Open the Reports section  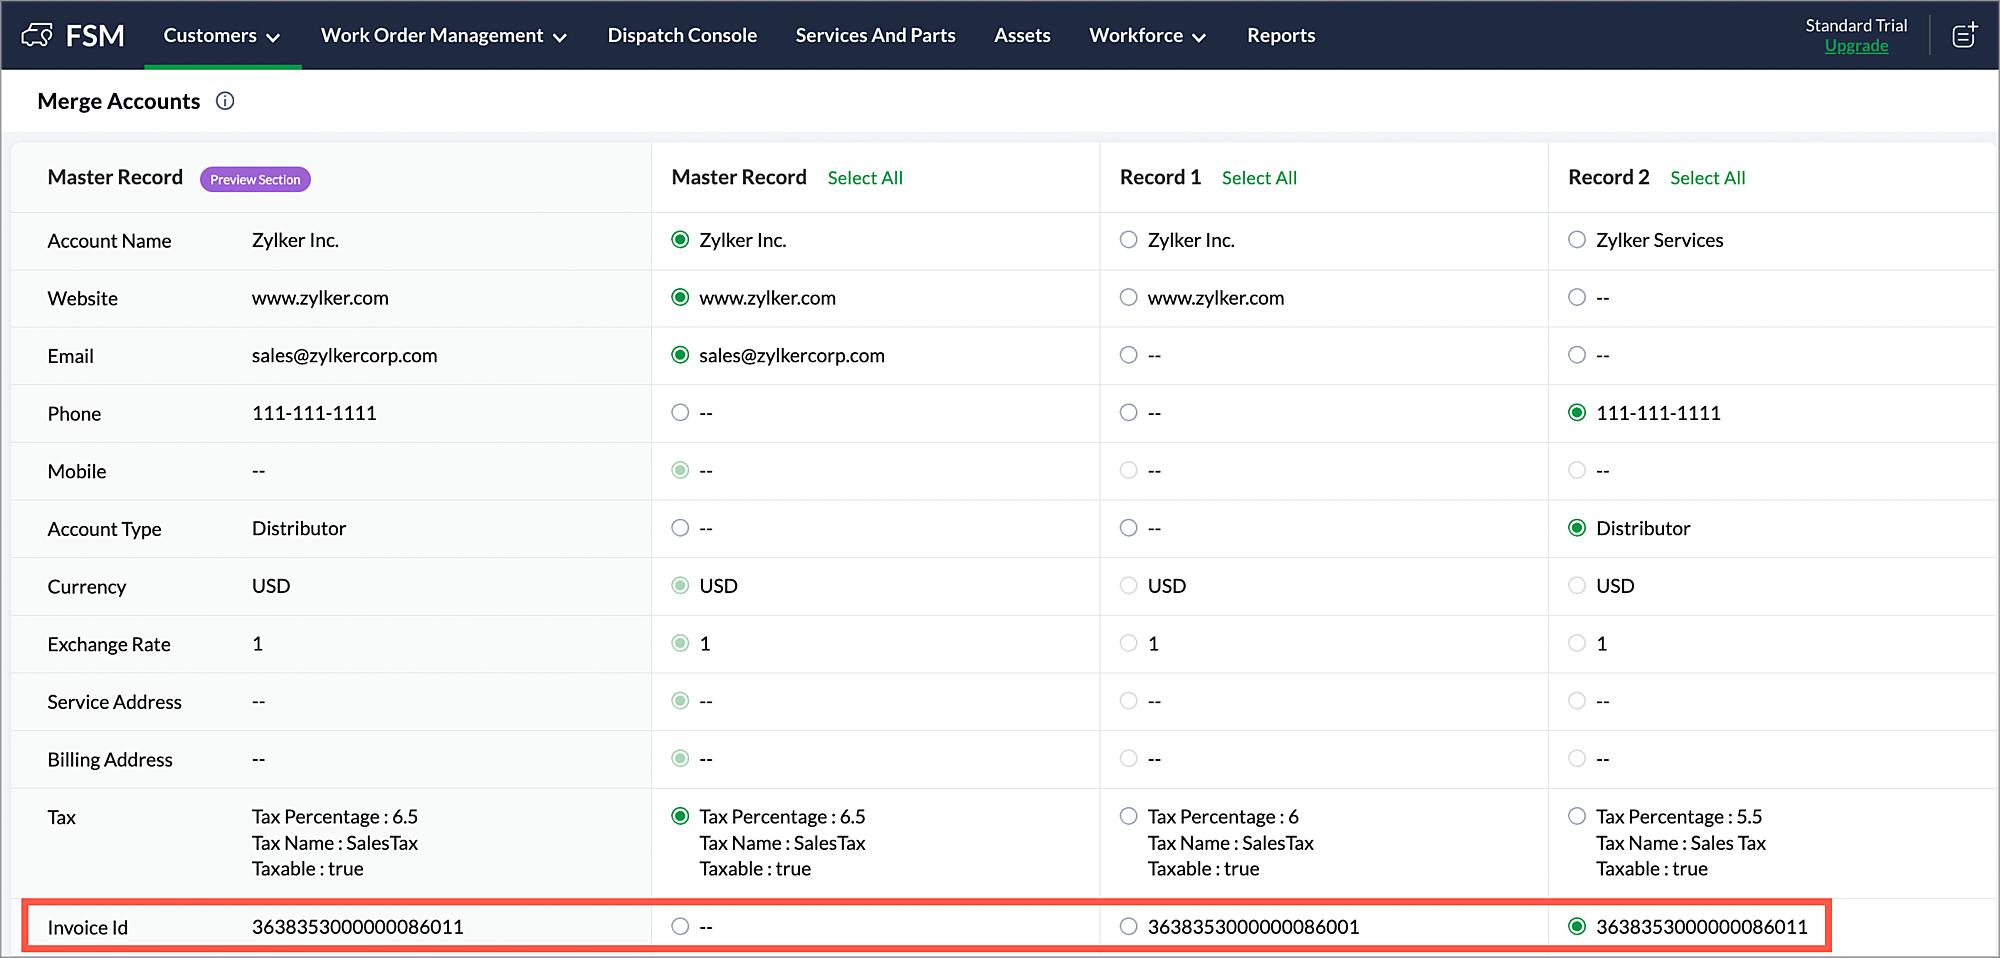1280,36
